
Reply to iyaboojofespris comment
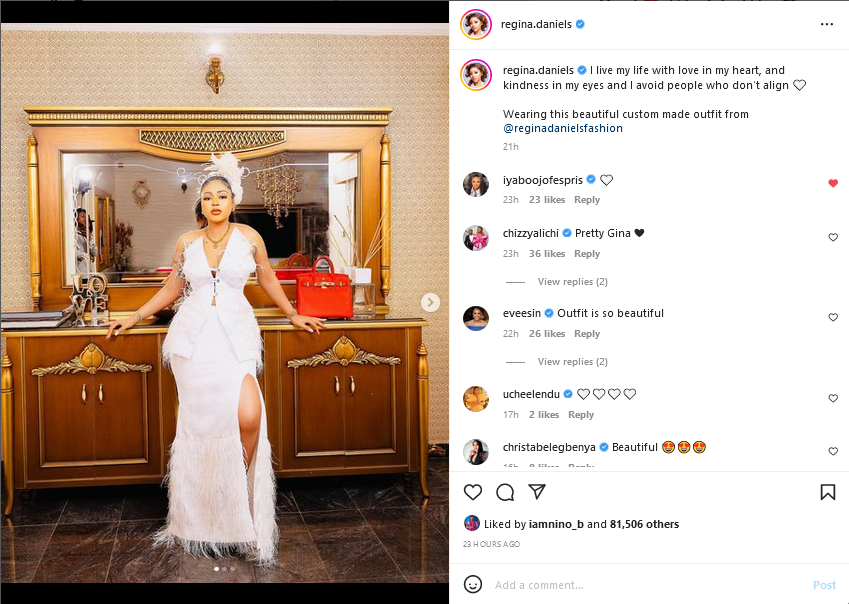tap(587, 200)
